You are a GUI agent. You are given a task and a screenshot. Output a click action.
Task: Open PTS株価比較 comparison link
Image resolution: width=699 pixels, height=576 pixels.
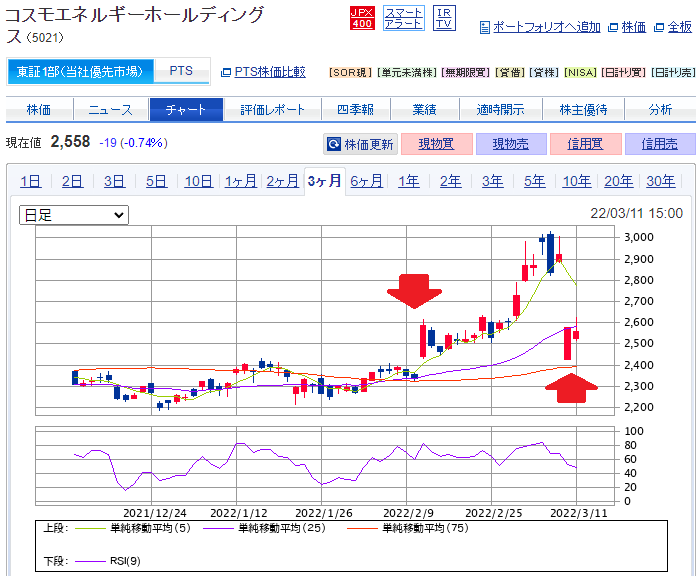pos(268,72)
